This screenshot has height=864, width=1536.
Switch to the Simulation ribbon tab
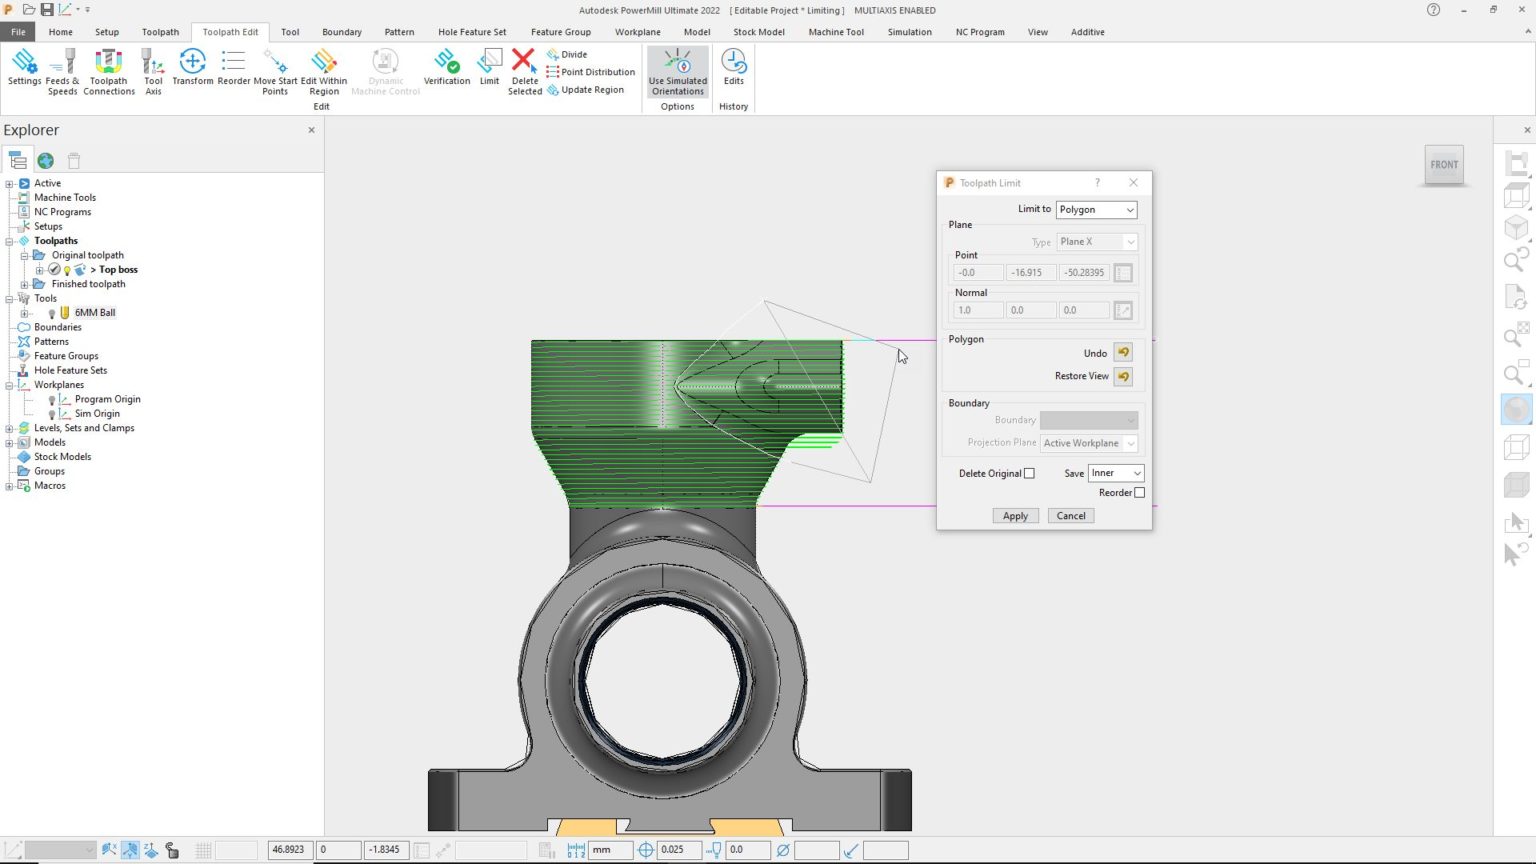(x=909, y=31)
